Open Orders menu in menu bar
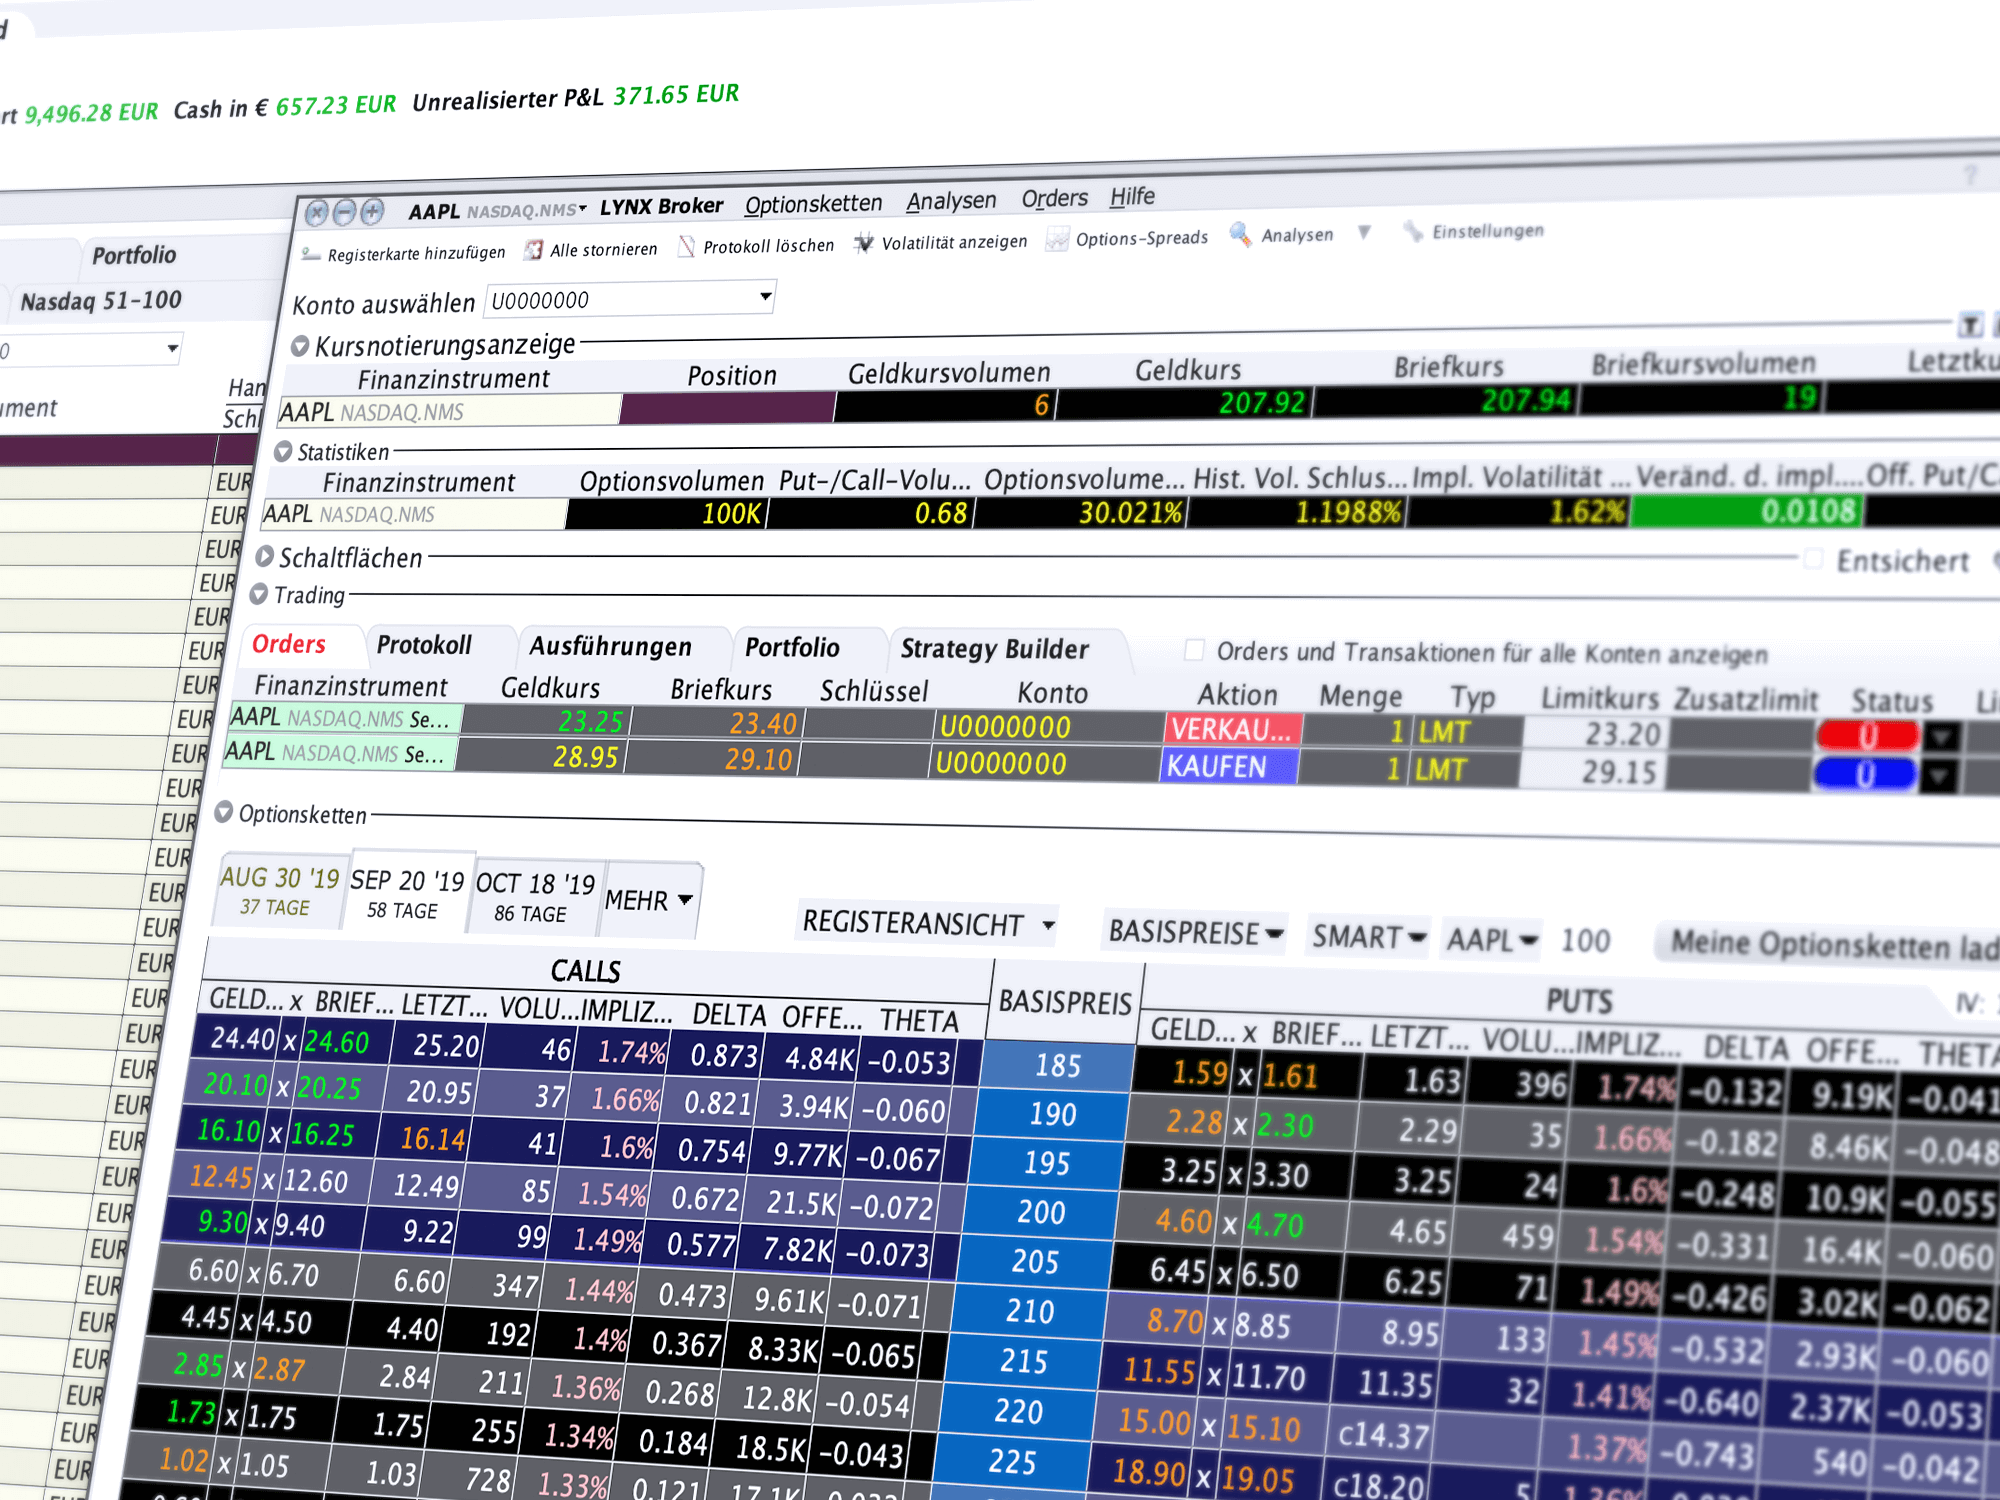This screenshot has height=1500, width=2000. [x=1054, y=198]
